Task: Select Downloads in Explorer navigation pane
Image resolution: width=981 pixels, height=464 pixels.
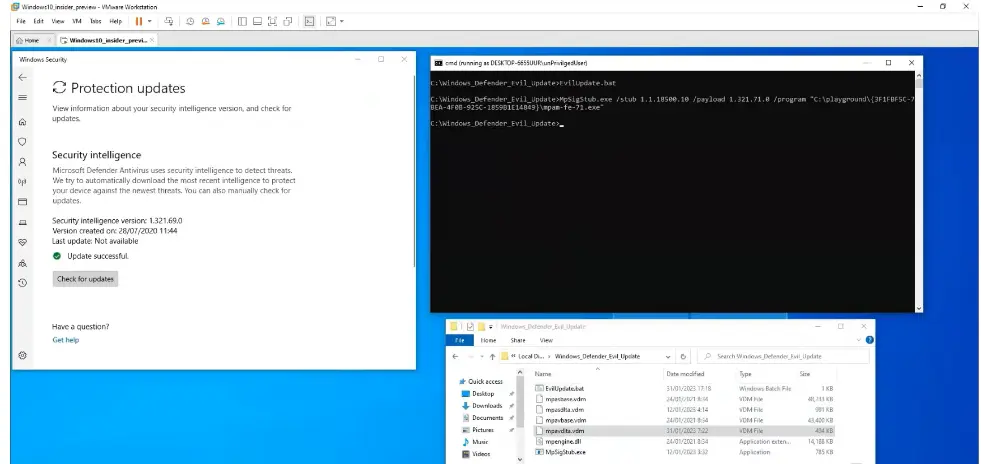Action: tap(487, 406)
